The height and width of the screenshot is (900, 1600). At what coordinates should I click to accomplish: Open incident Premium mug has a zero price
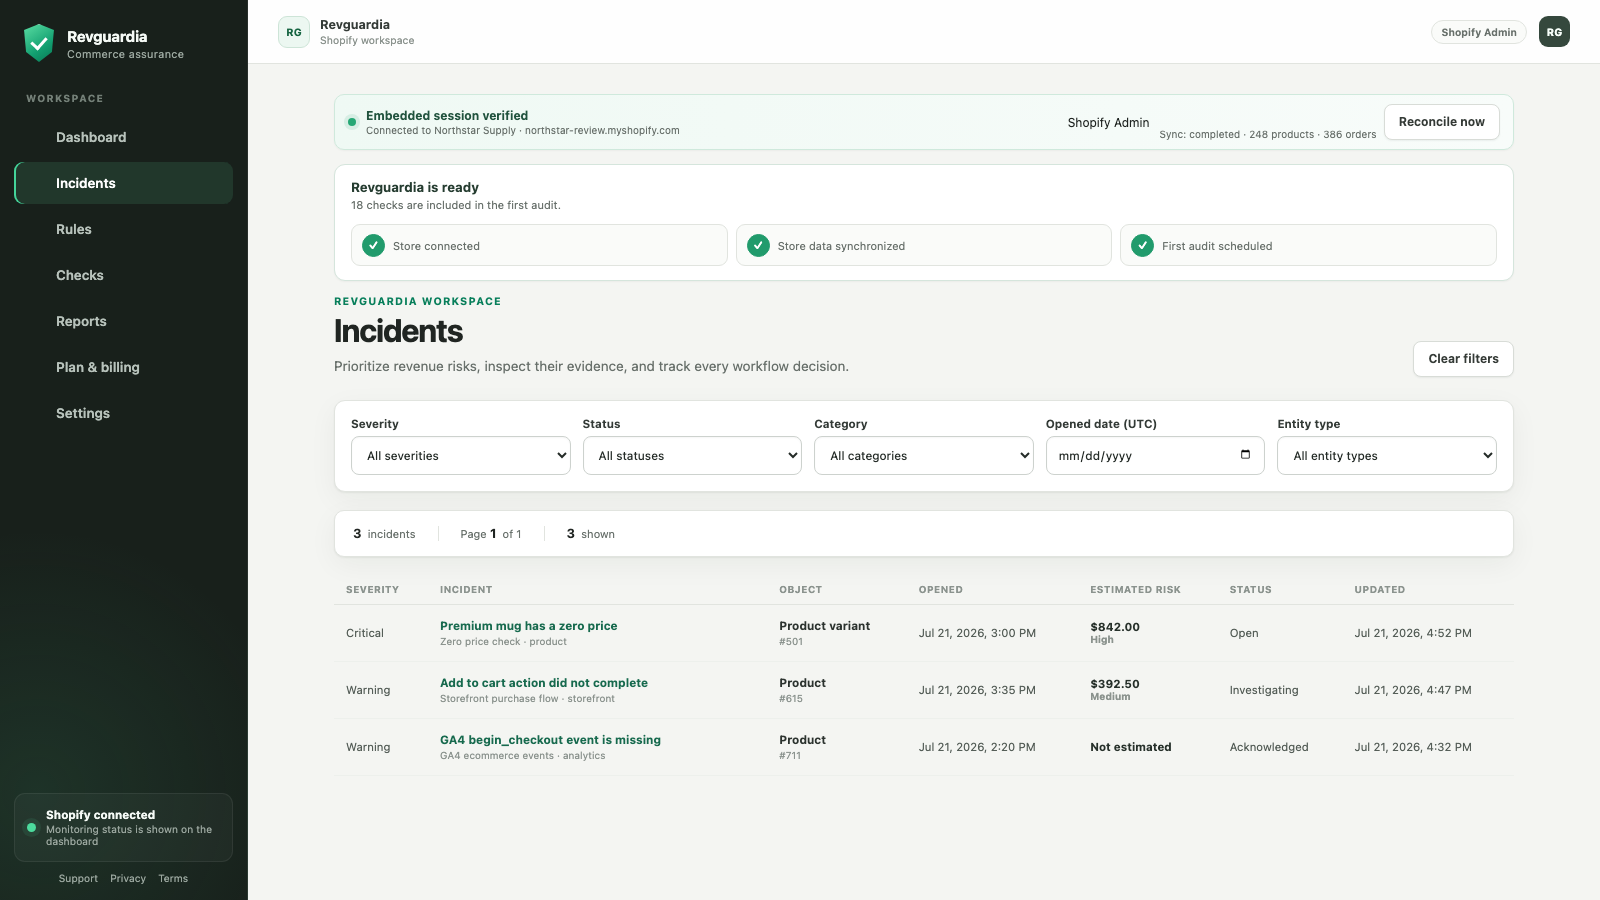(529, 626)
